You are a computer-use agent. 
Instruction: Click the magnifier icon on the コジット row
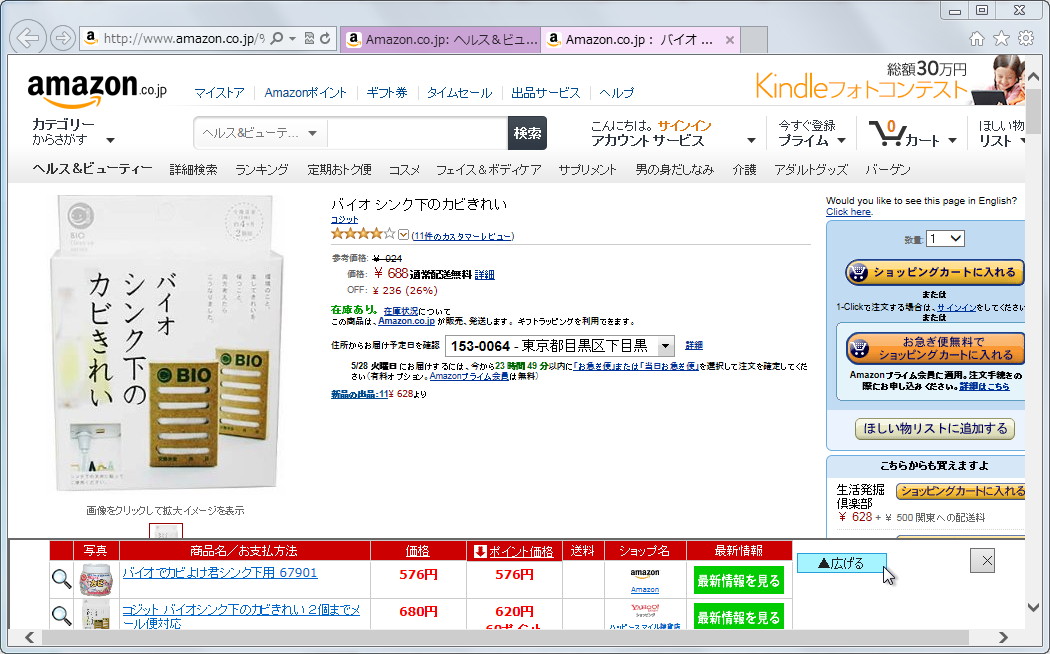pos(61,615)
